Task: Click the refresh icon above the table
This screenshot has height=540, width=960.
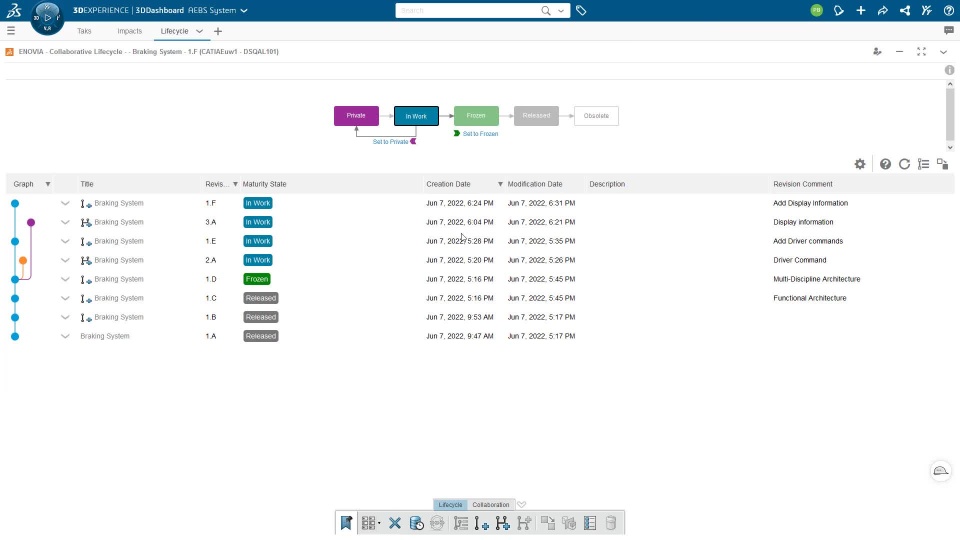Action: pos(904,164)
